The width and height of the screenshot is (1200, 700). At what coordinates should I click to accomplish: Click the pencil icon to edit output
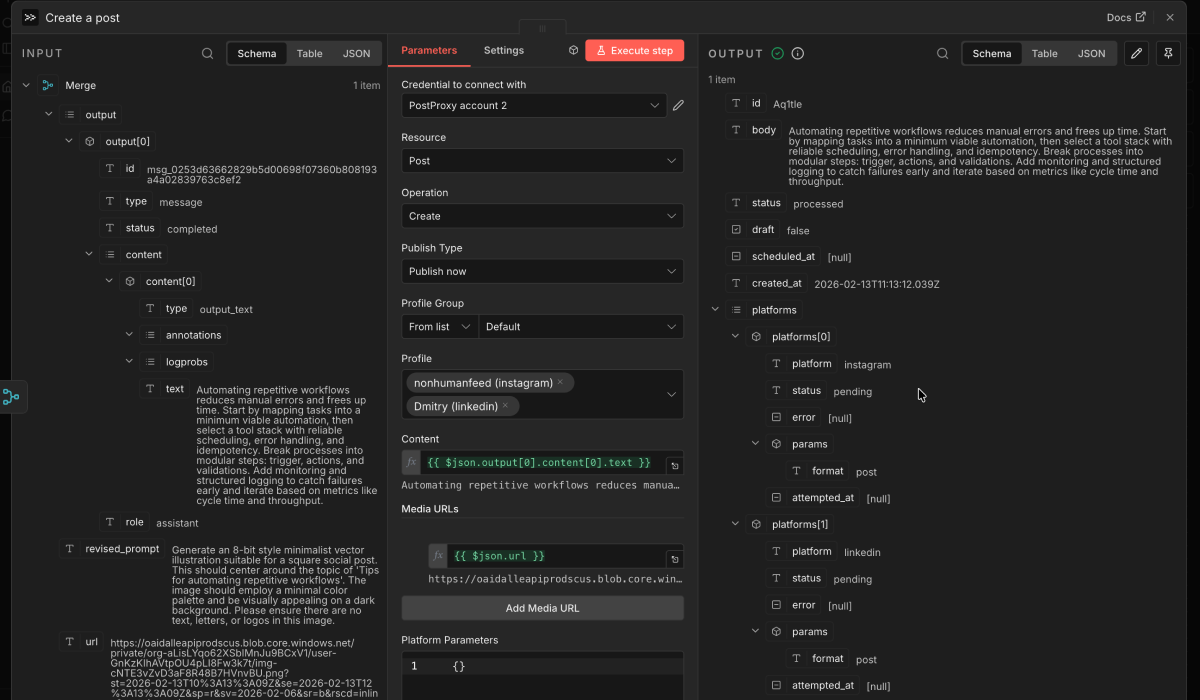tap(1136, 53)
